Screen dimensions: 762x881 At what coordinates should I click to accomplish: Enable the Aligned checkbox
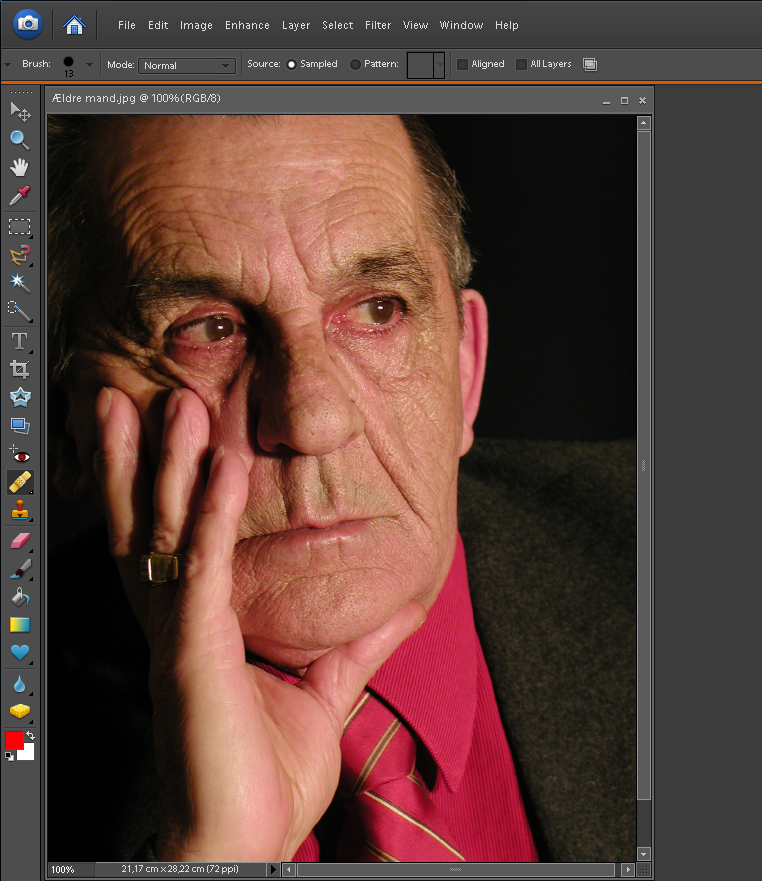click(462, 65)
